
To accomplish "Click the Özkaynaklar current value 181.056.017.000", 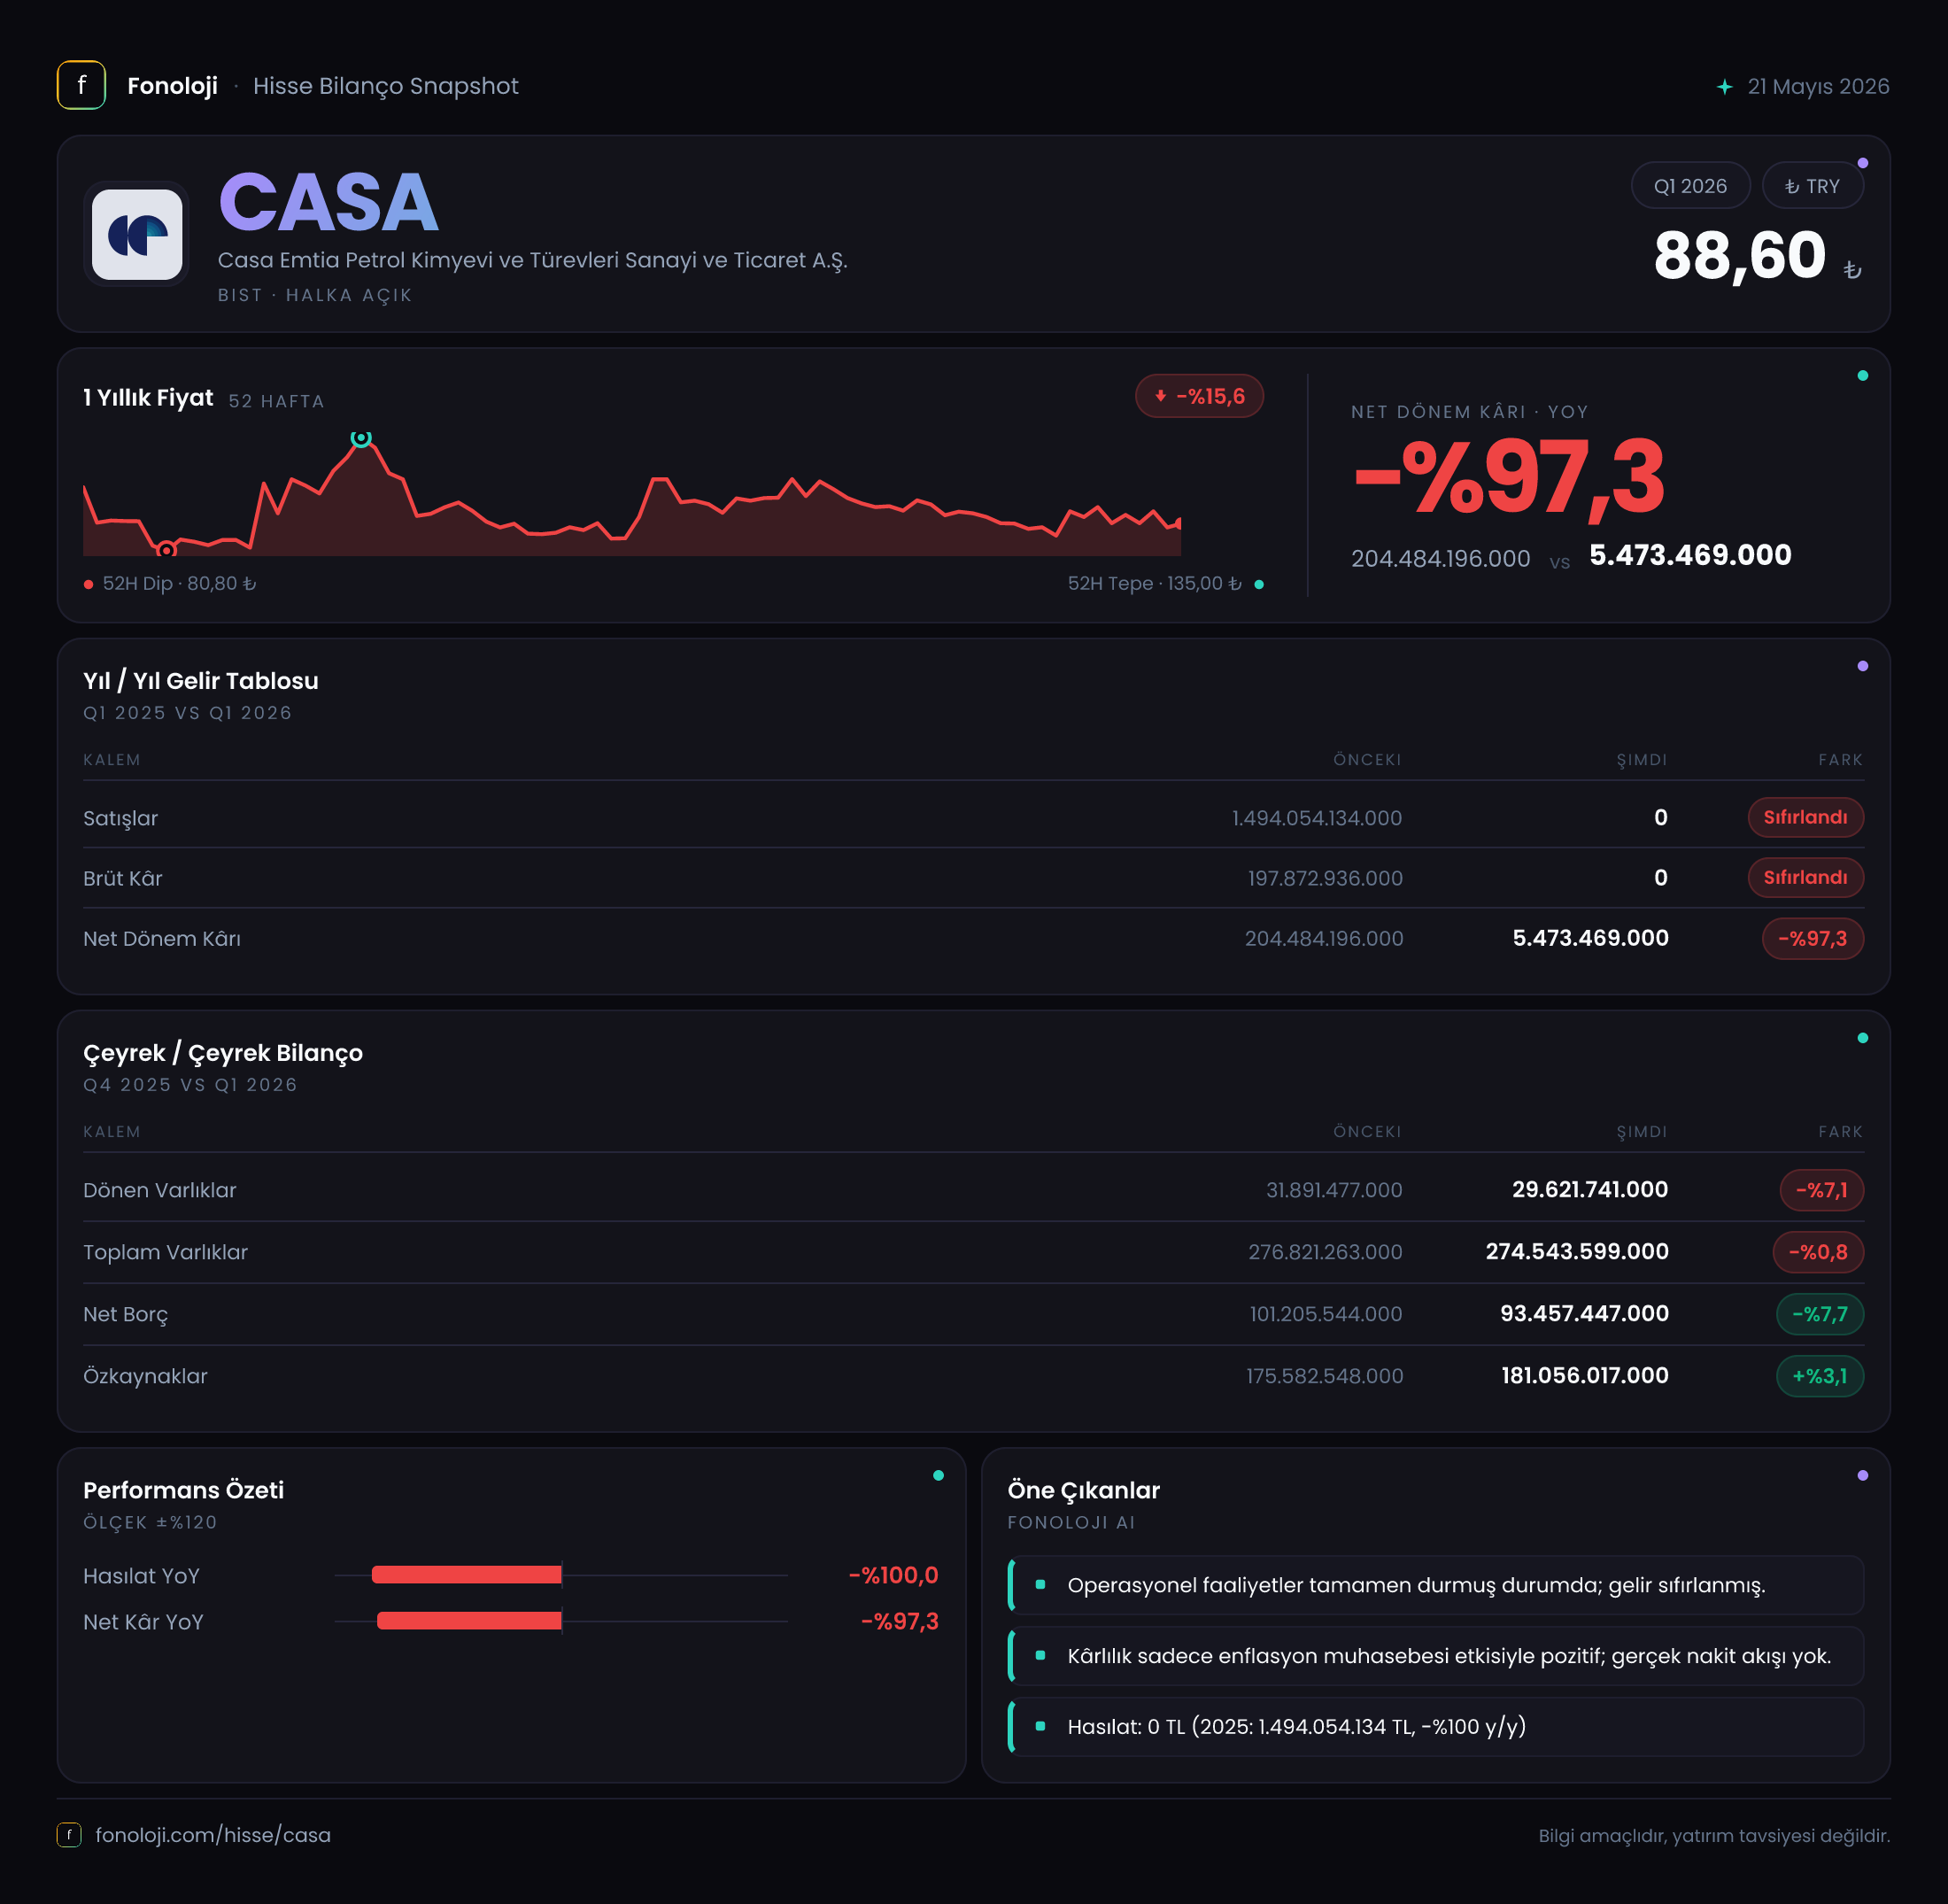I will tap(1584, 1375).
